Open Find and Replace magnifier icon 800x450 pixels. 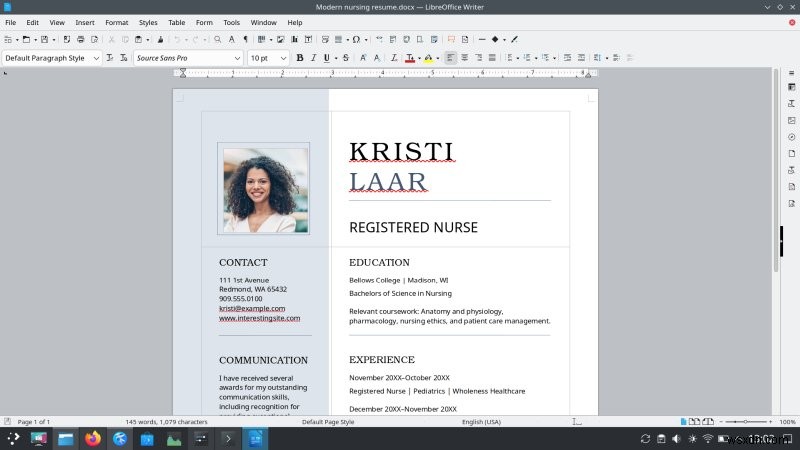(218, 39)
